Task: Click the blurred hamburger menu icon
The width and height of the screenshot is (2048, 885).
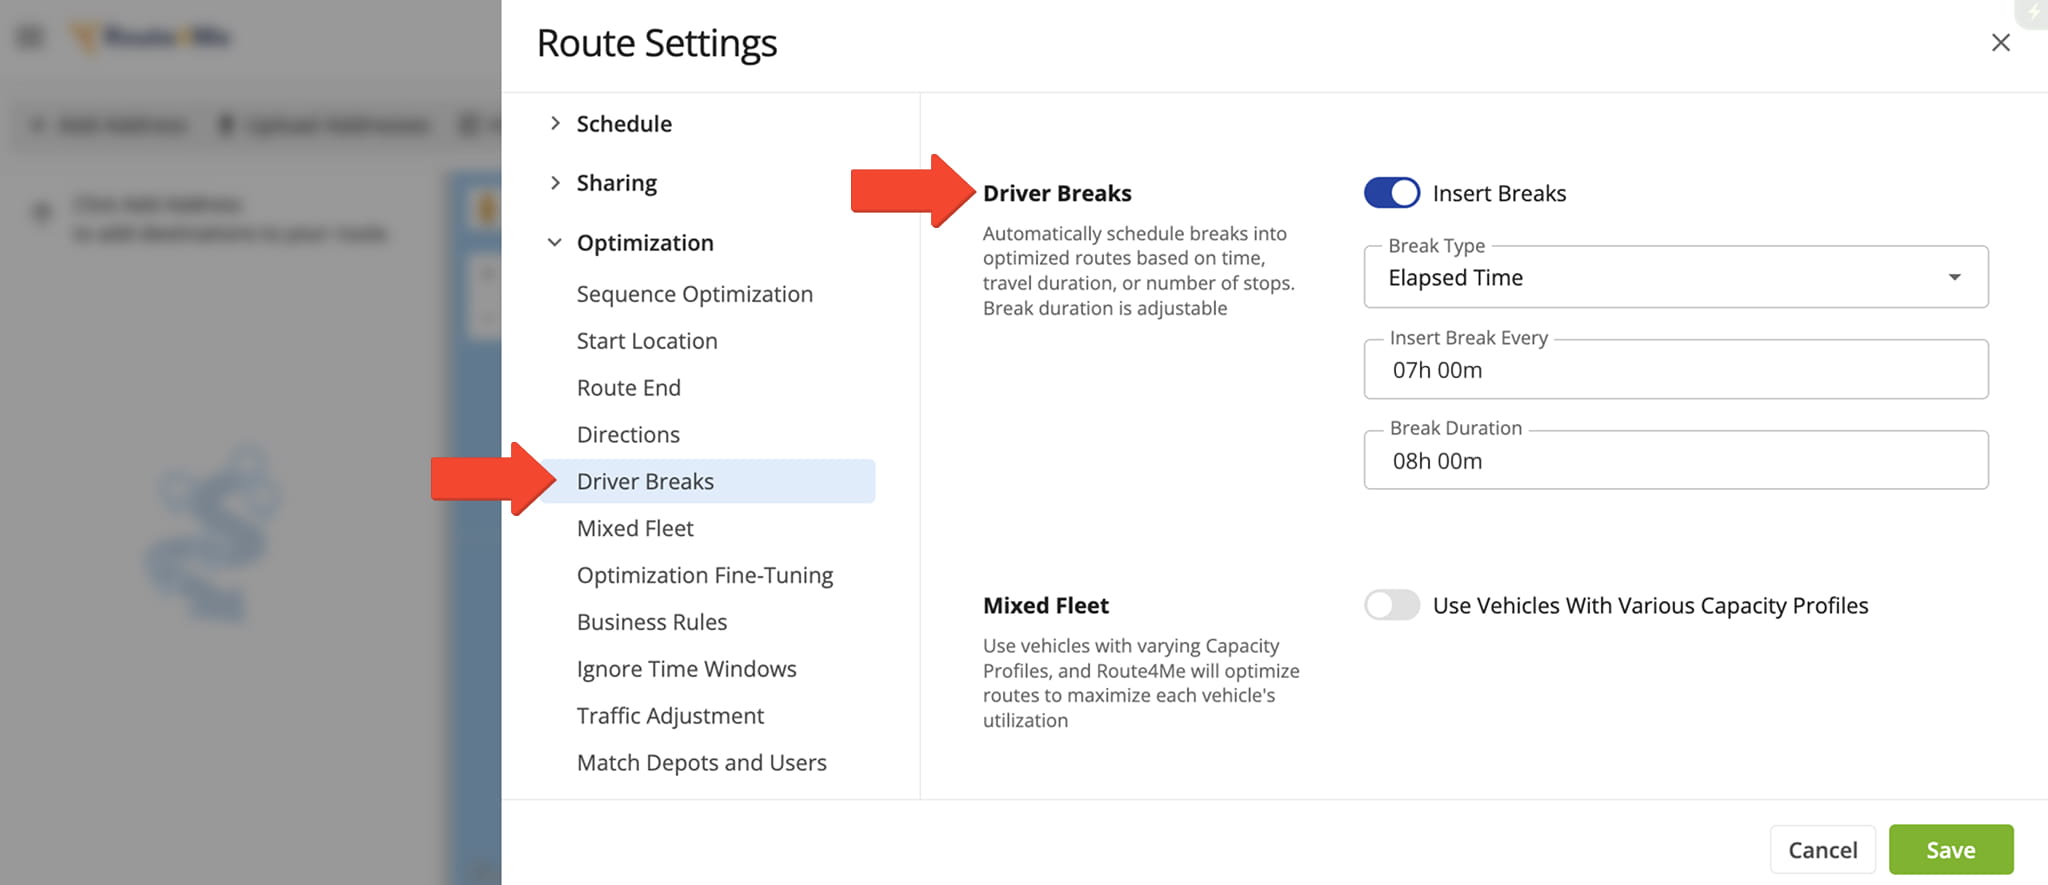Action: point(30,37)
